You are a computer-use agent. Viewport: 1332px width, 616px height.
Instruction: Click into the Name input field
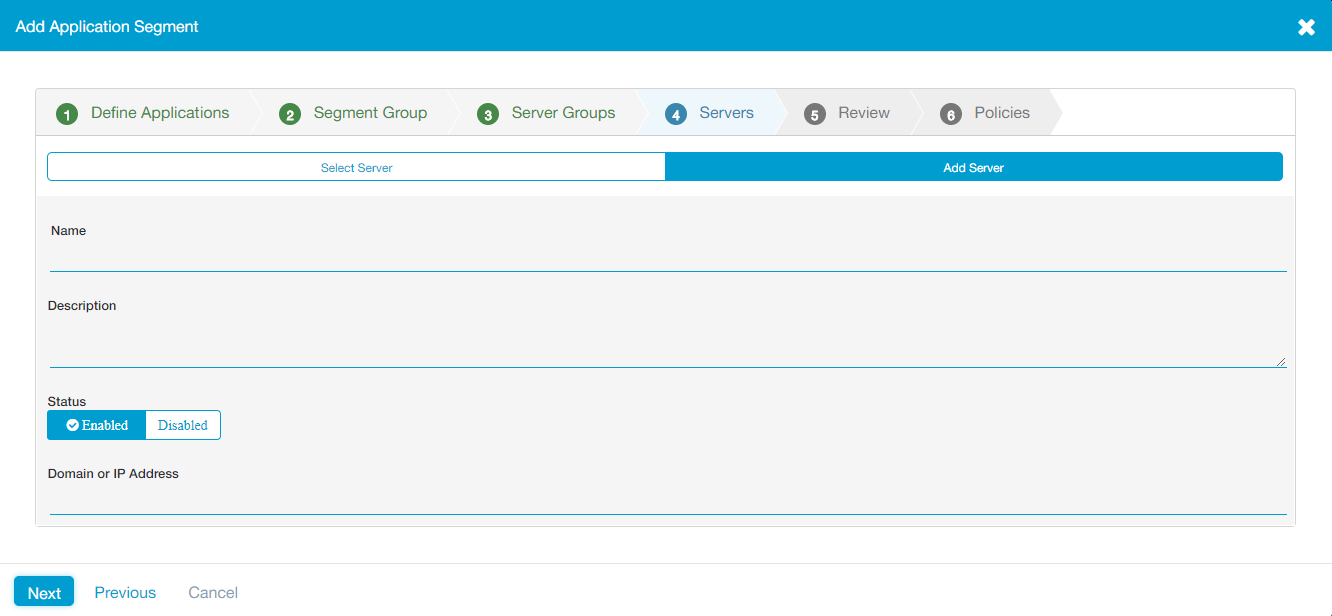tap(667, 257)
